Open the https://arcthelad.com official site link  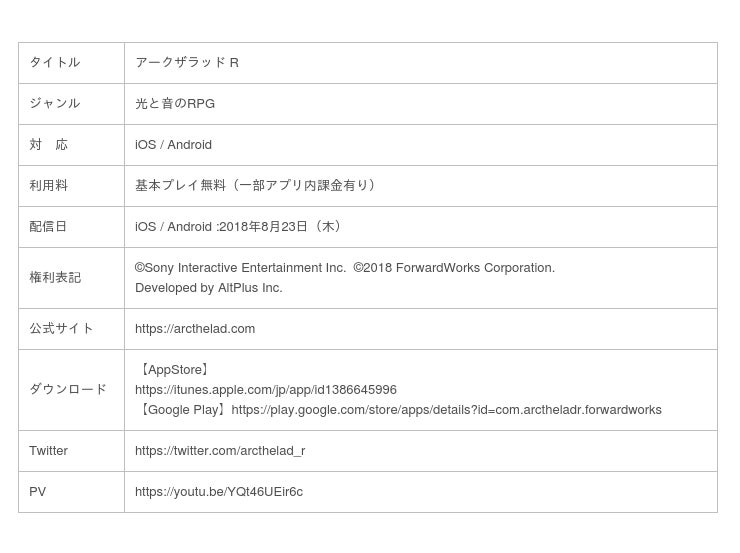coord(195,329)
